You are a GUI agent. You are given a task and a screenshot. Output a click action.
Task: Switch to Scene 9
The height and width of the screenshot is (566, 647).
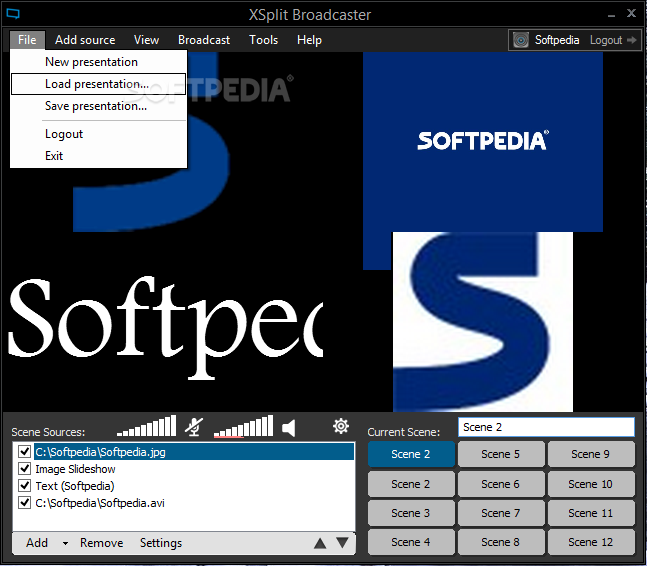click(591, 454)
